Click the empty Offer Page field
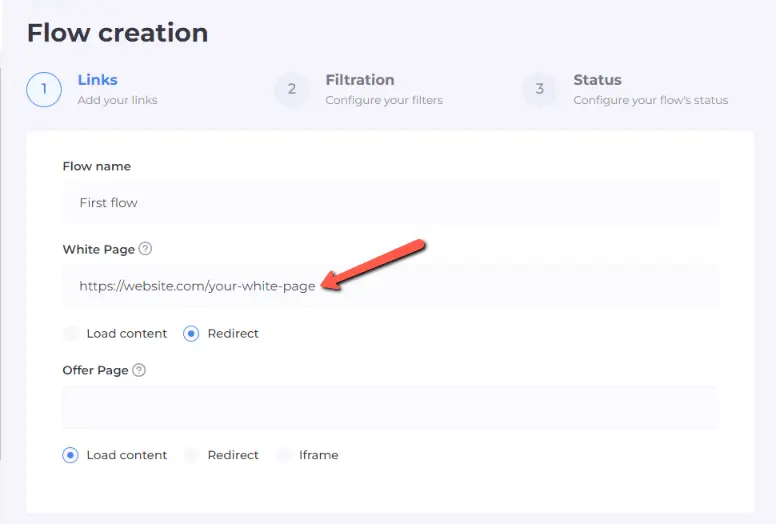 coord(390,408)
